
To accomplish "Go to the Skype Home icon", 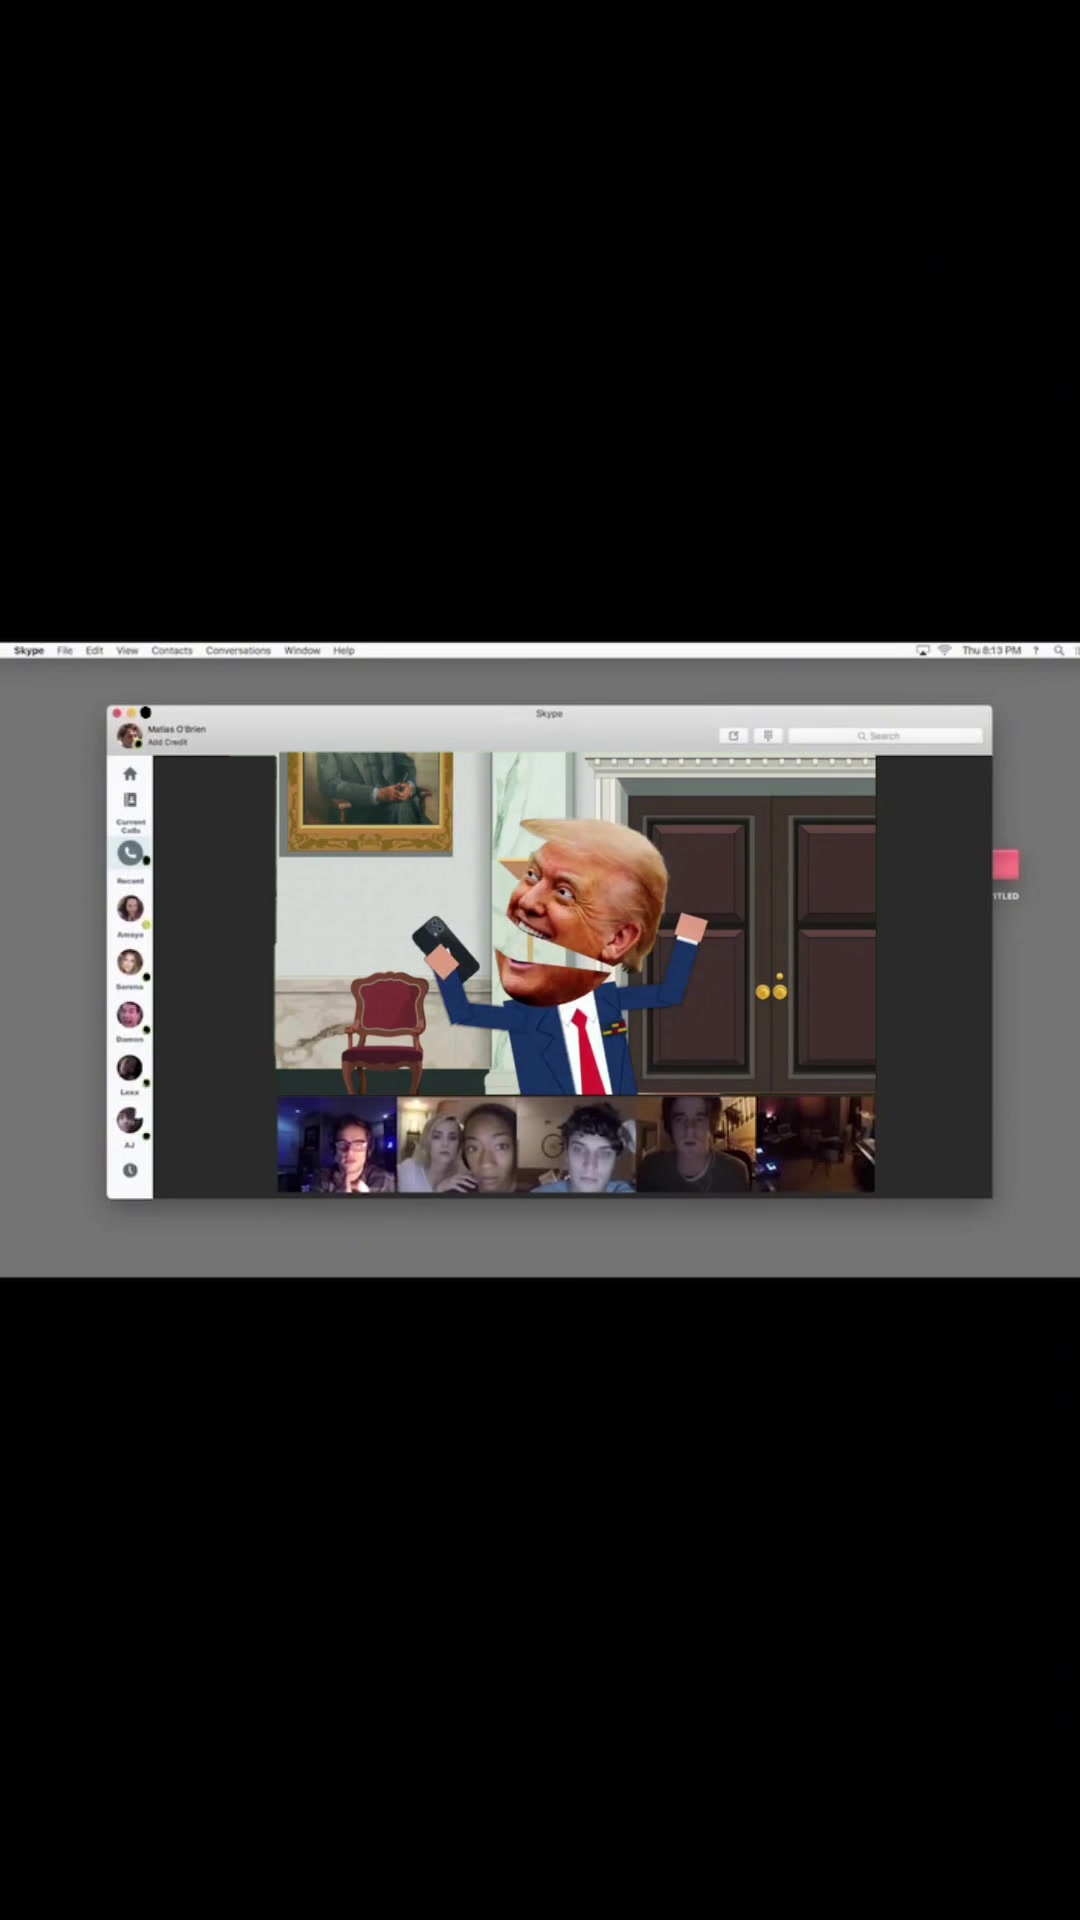I will [x=130, y=773].
